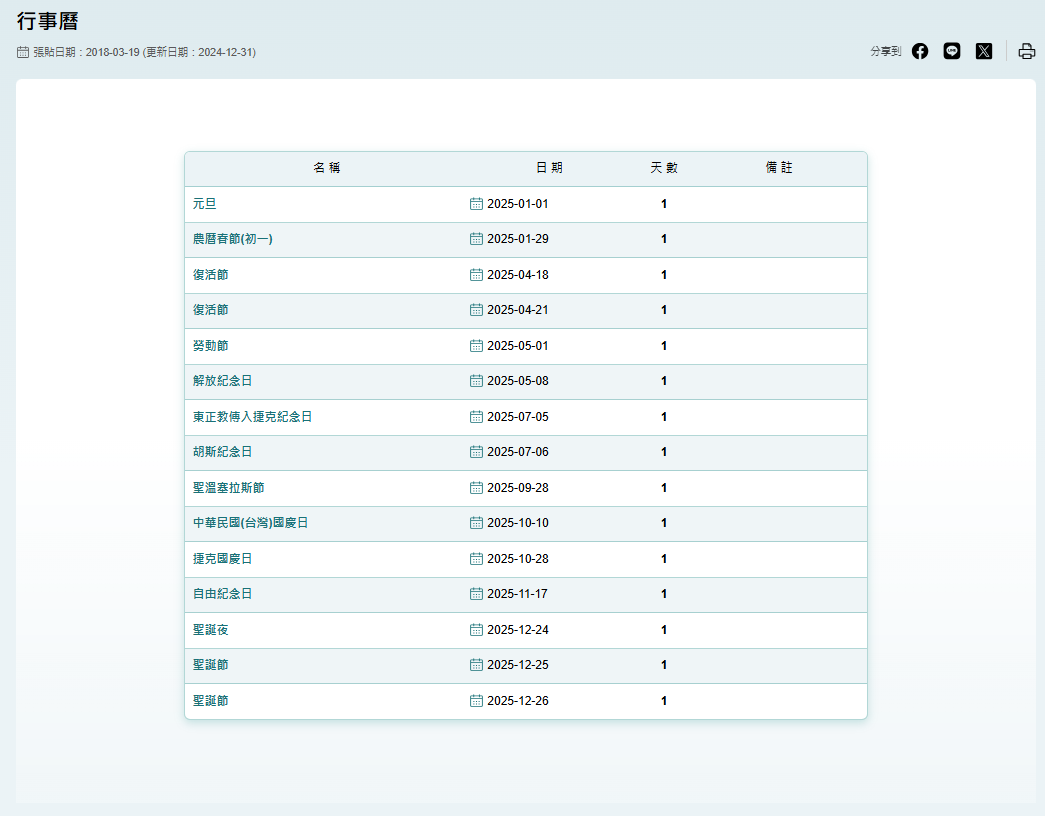Click calendar icon next to 張貼日期
This screenshot has height=816, width=1045.
[23, 52]
